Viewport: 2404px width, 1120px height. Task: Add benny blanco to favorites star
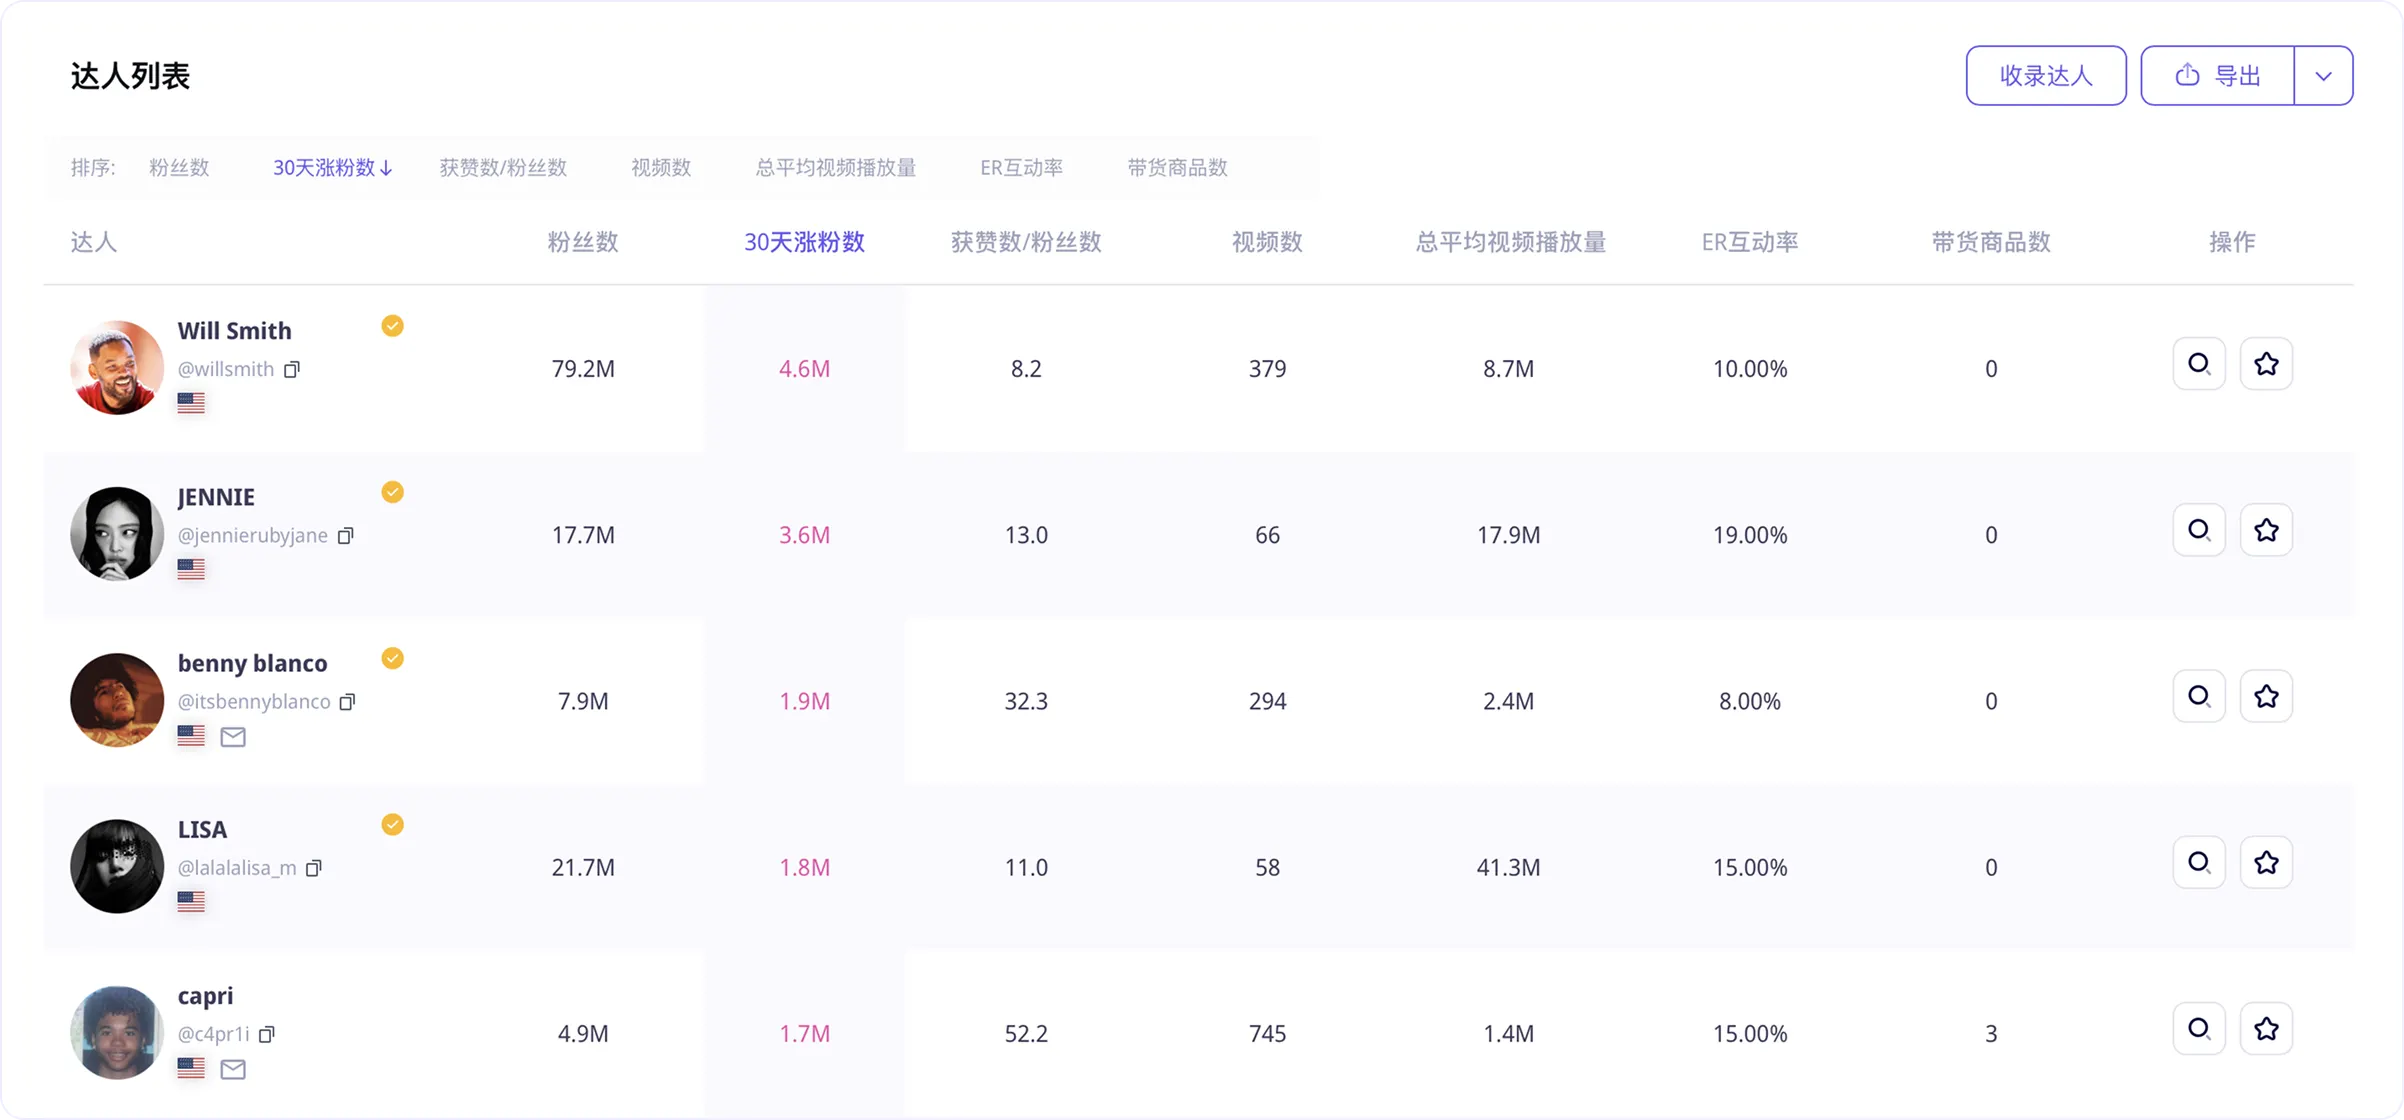pyautogui.click(x=2266, y=696)
